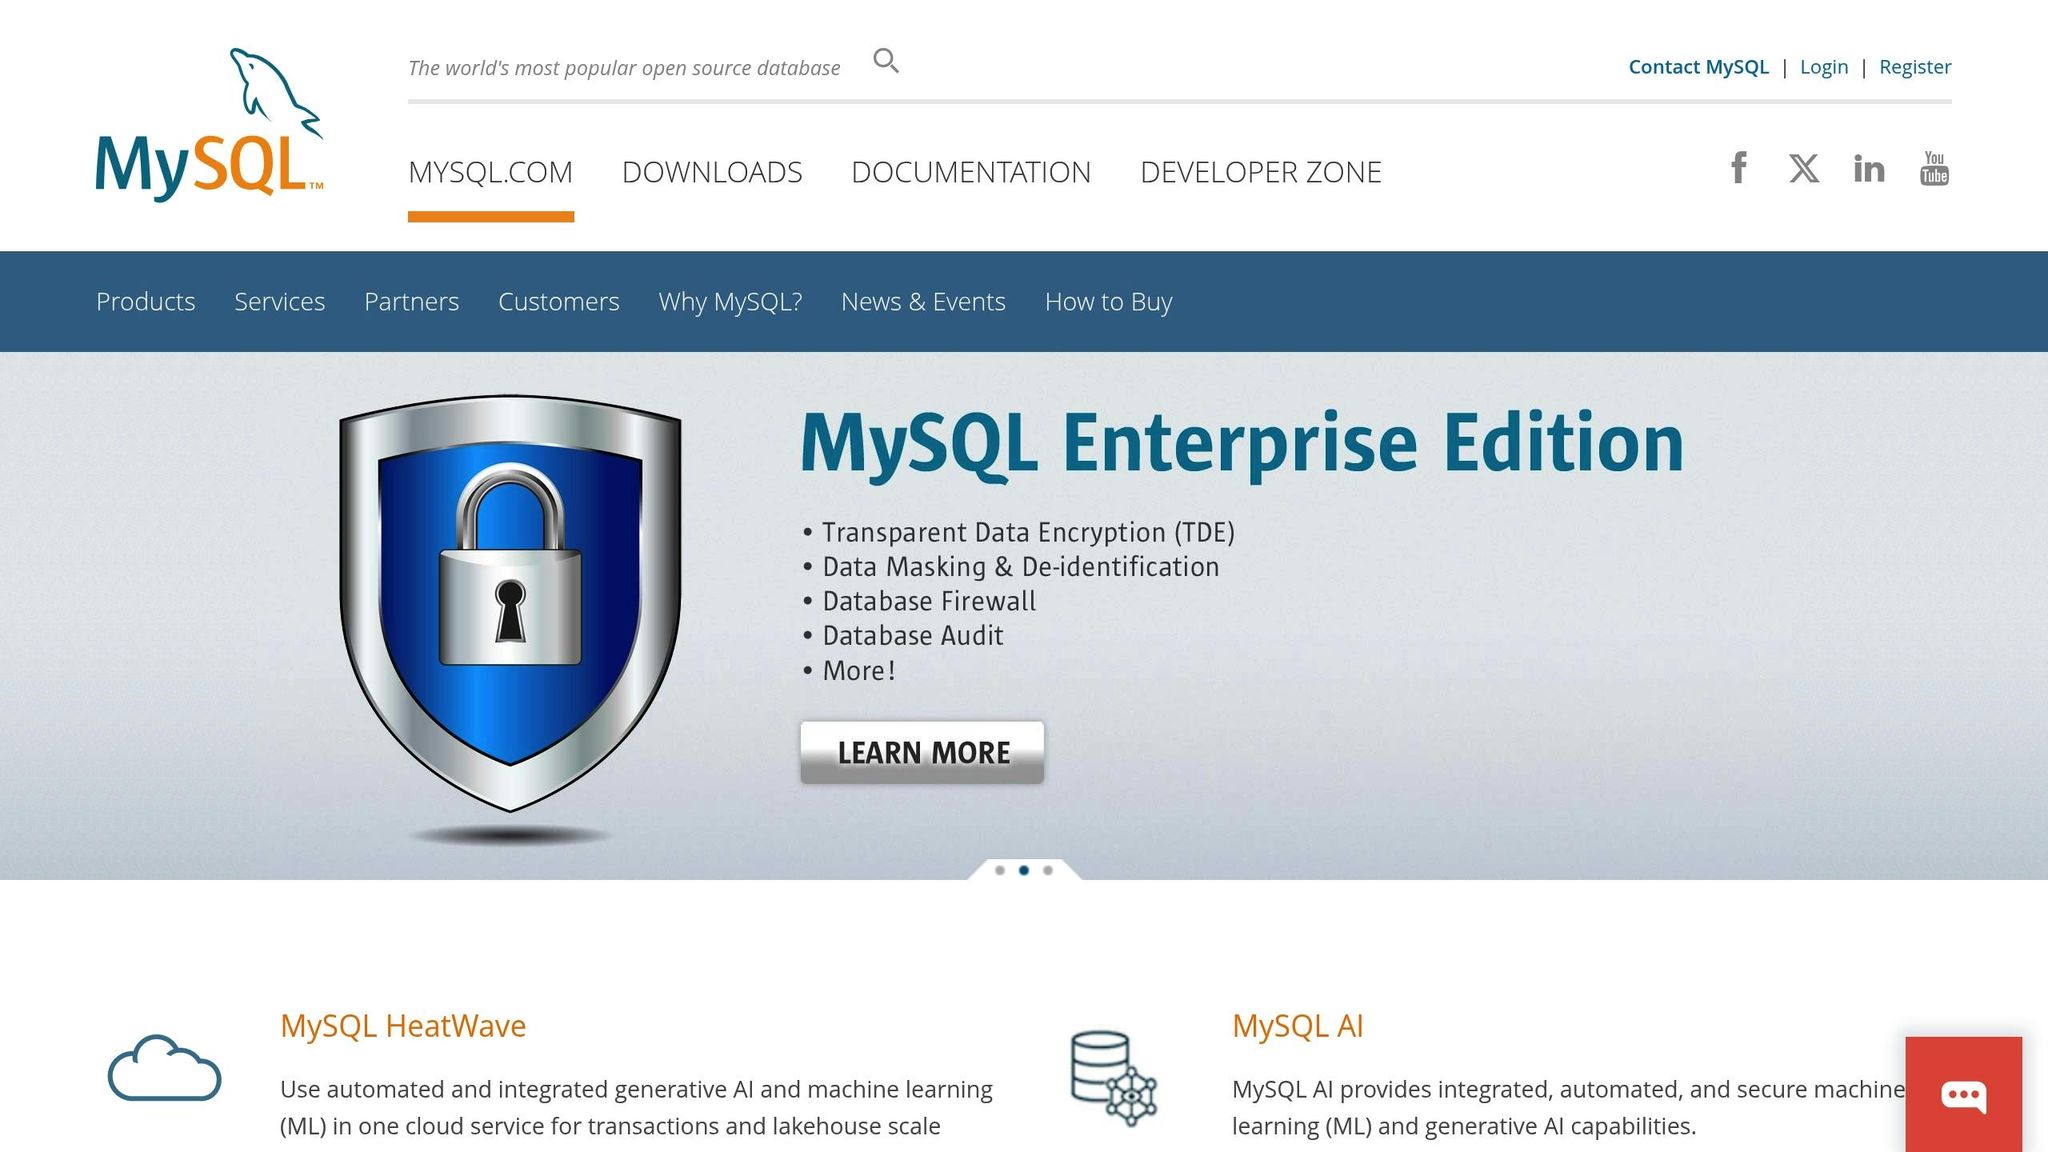2048x1152 pixels.
Task: Click the LinkedIn icon
Action: pyautogui.click(x=1869, y=169)
